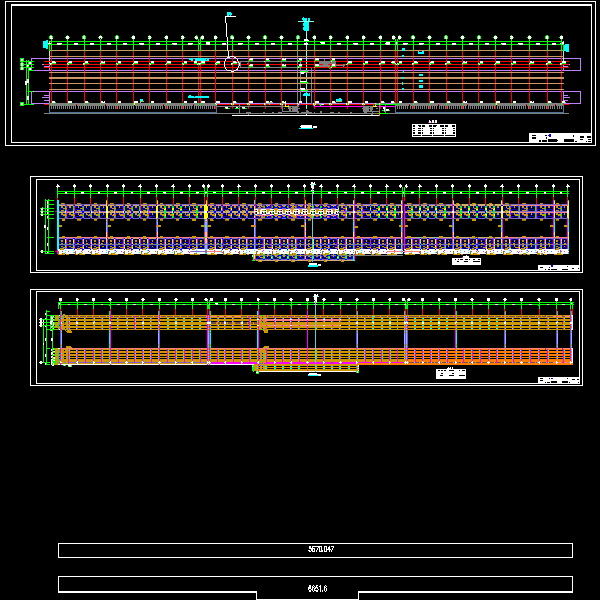The height and width of the screenshot is (600, 600).
Task: Click the dimension stack left of bottom plan
Action: [47, 335]
